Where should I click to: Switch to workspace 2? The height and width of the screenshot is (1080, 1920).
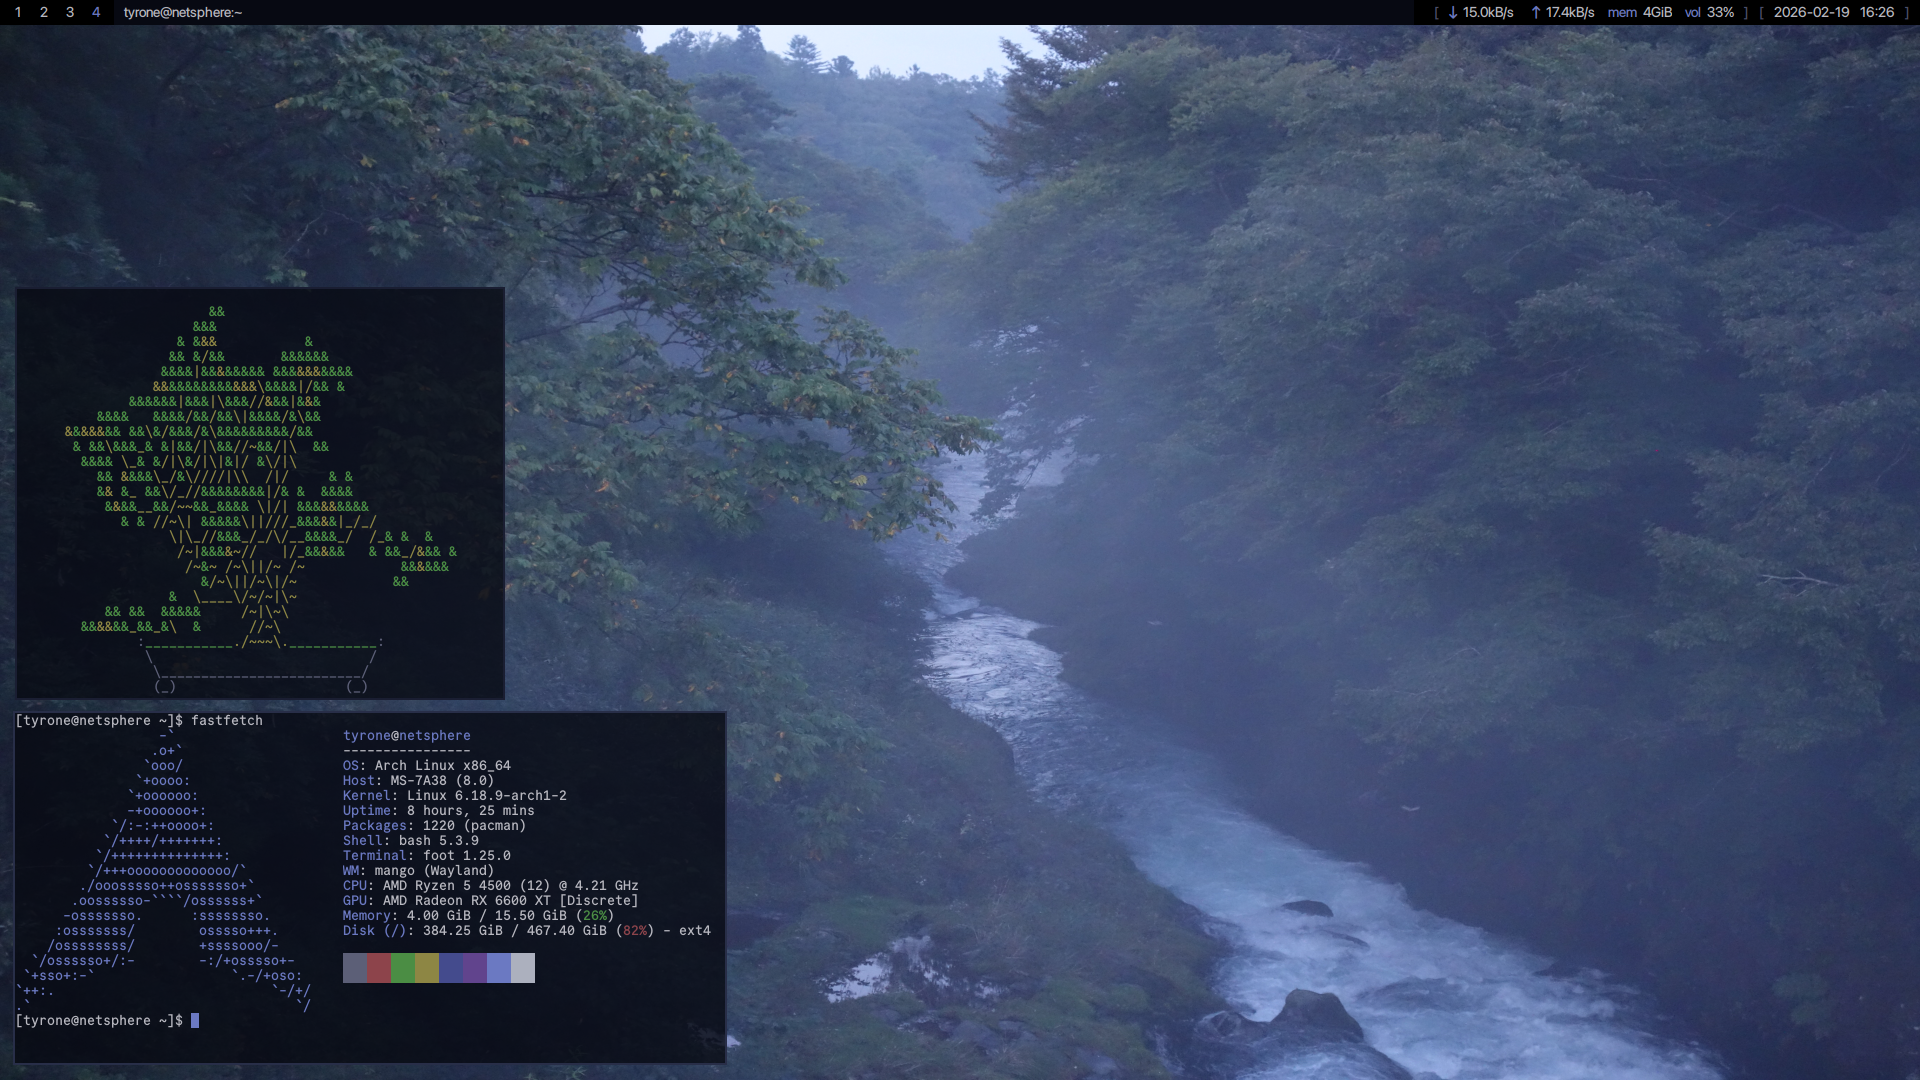(44, 13)
